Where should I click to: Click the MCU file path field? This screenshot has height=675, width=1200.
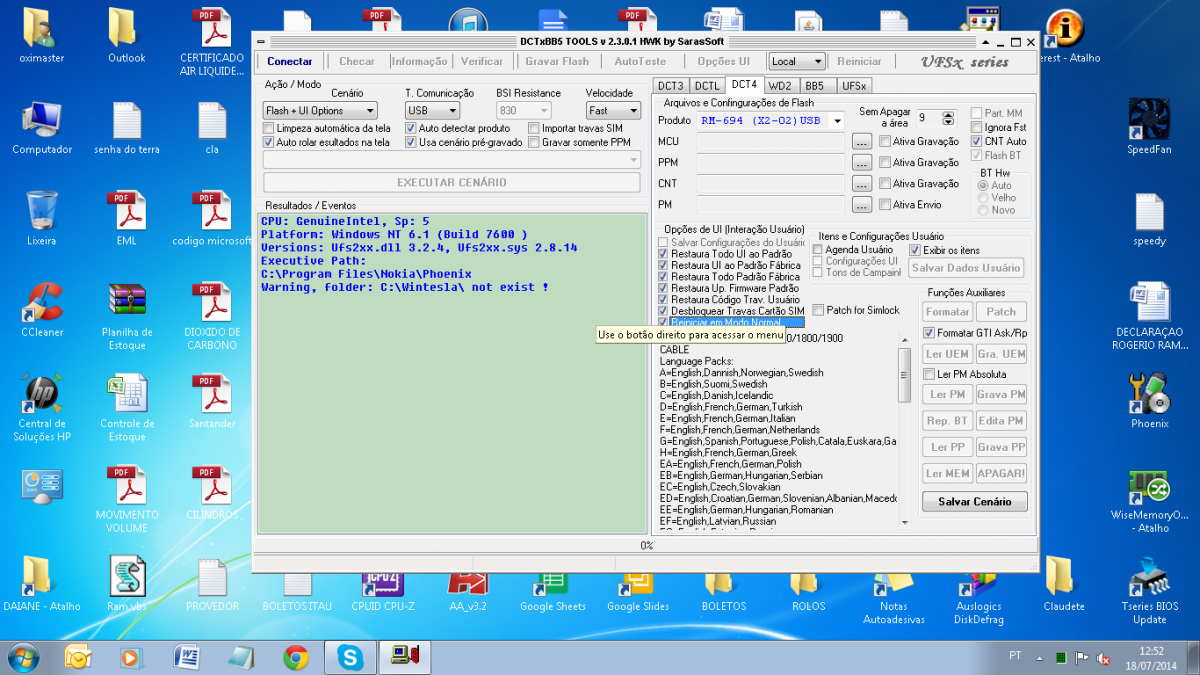[771, 141]
